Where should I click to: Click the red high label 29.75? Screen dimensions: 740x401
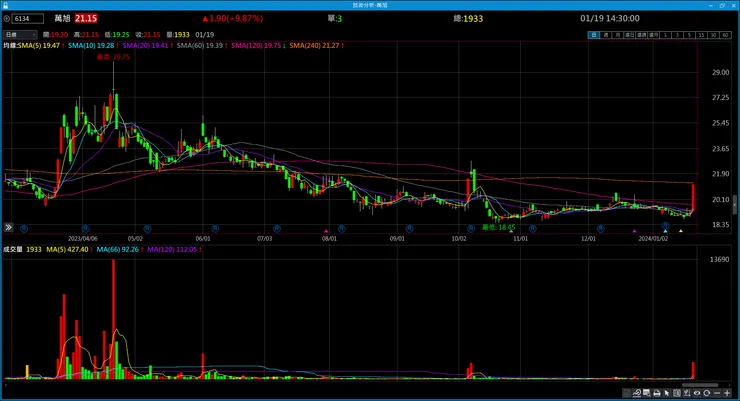point(113,57)
